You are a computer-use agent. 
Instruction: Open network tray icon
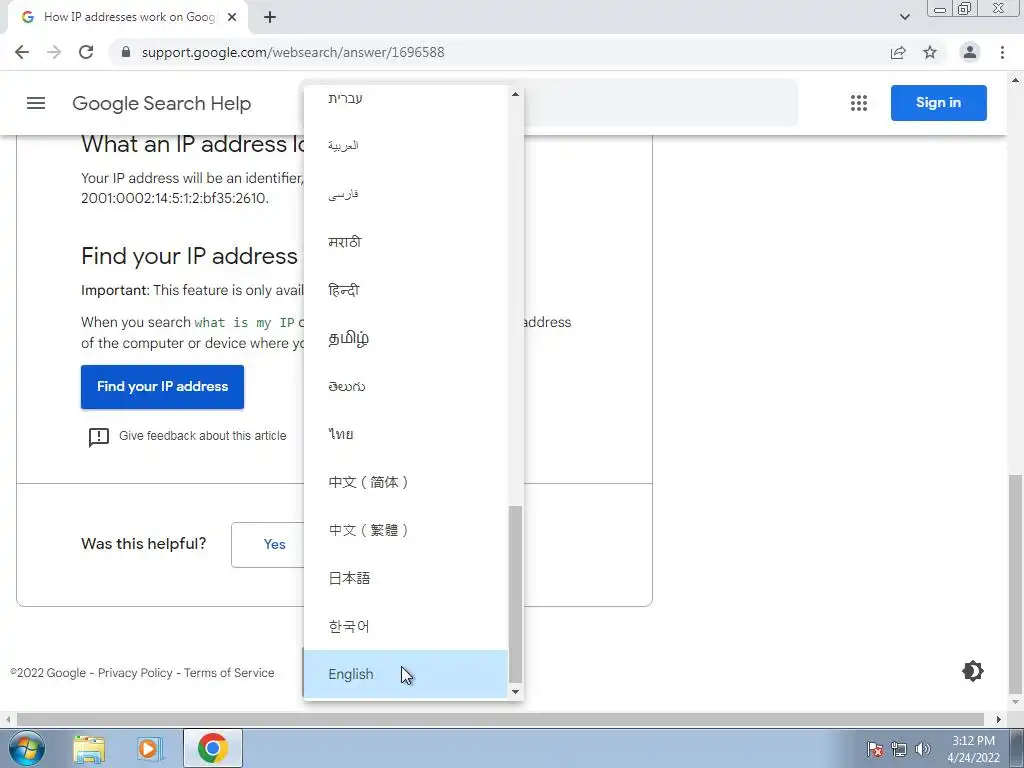(x=899, y=749)
